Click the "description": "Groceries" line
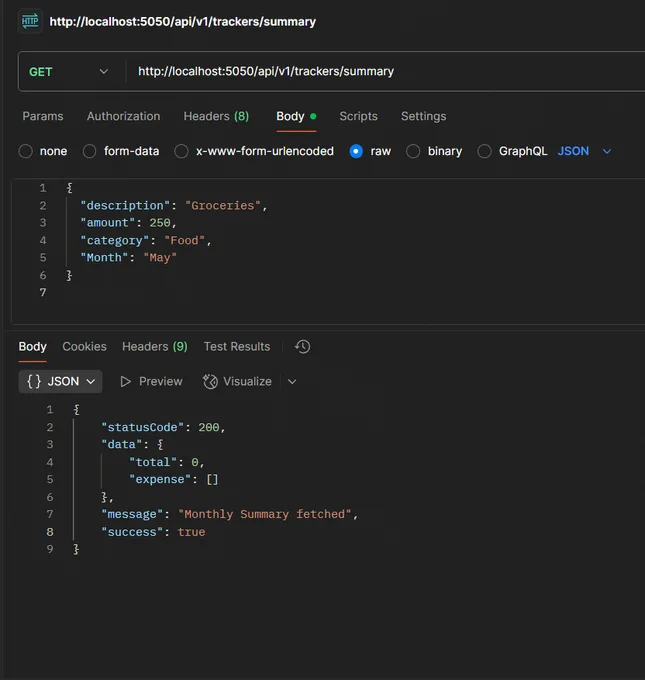This screenshot has width=645, height=680. click(174, 206)
